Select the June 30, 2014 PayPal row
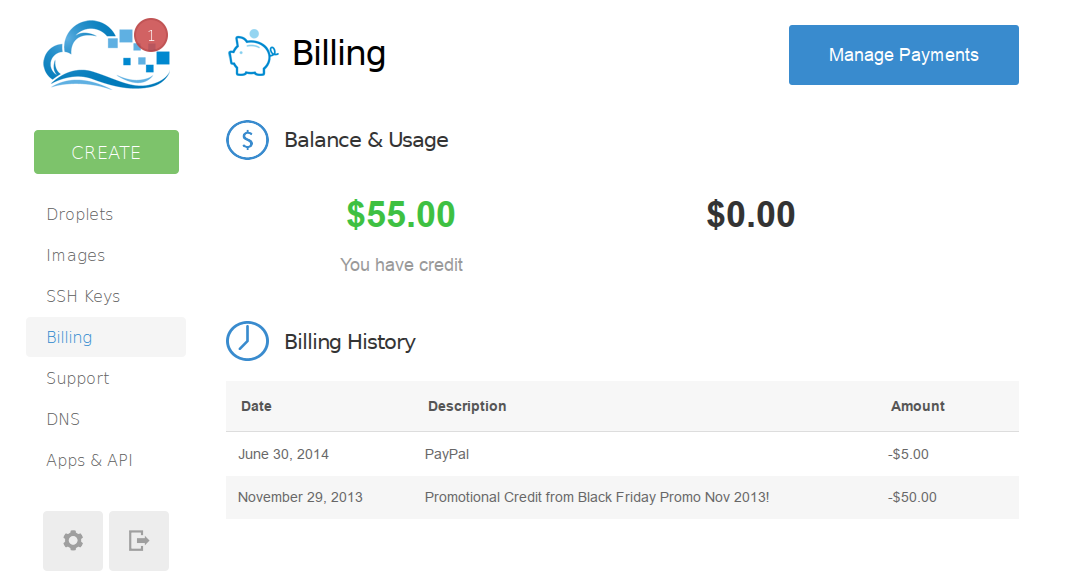The width and height of the screenshot is (1089, 581). [622, 454]
